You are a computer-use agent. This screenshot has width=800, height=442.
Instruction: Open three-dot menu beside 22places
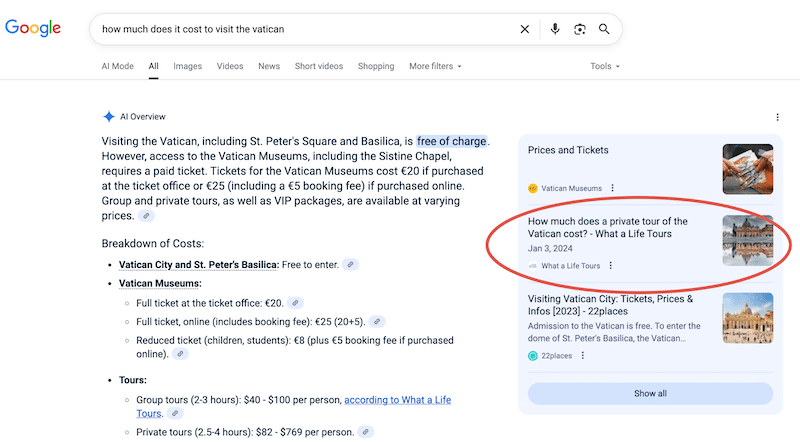(583, 355)
